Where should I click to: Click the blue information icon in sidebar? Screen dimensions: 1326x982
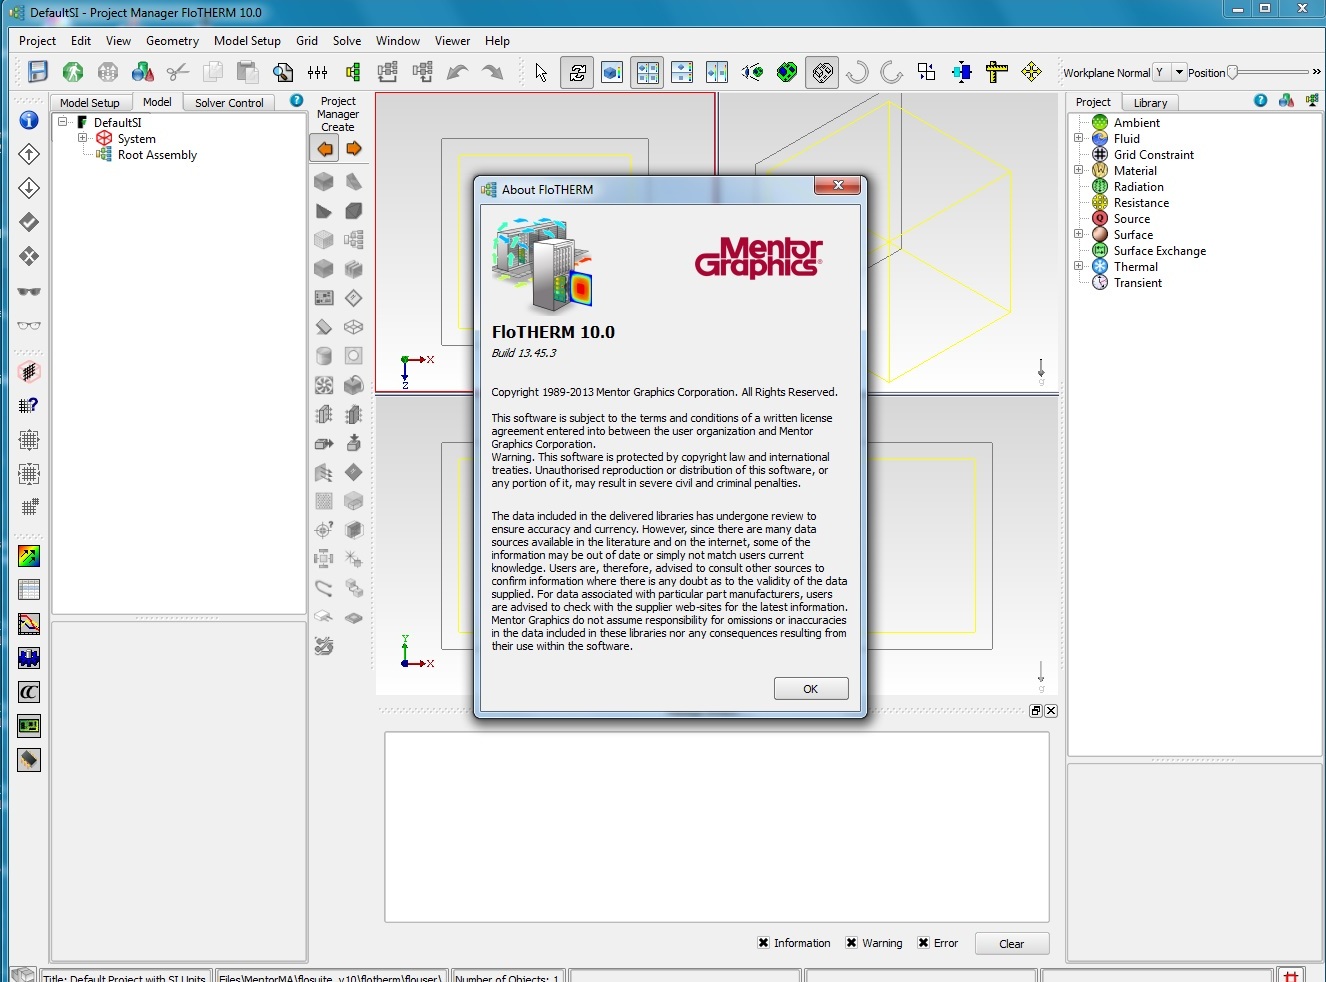[x=29, y=120]
